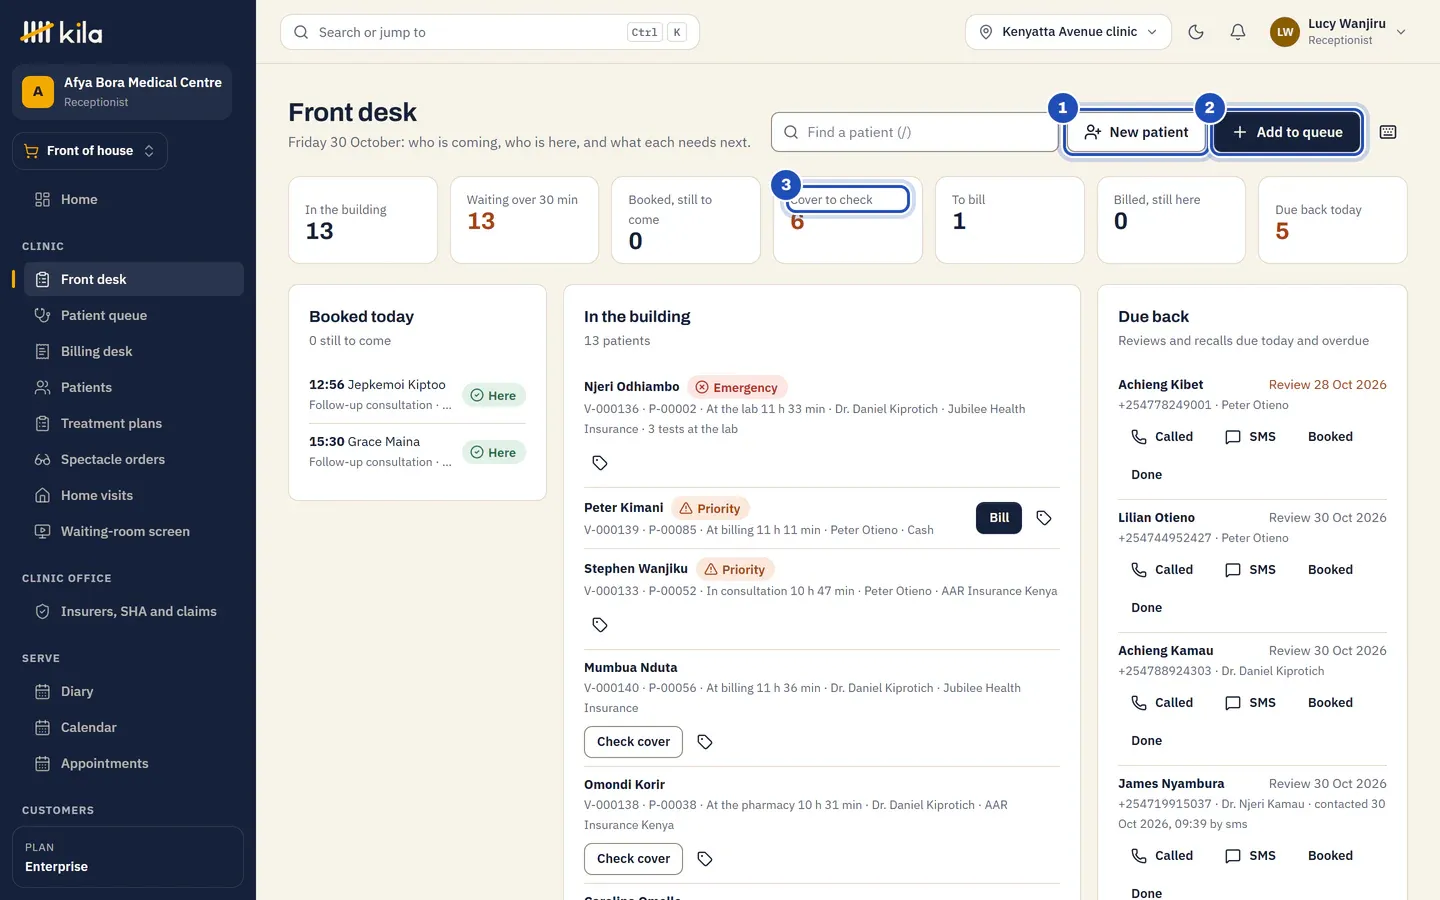Click Add to queue
This screenshot has width=1440, height=900.
pos(1287,132)
